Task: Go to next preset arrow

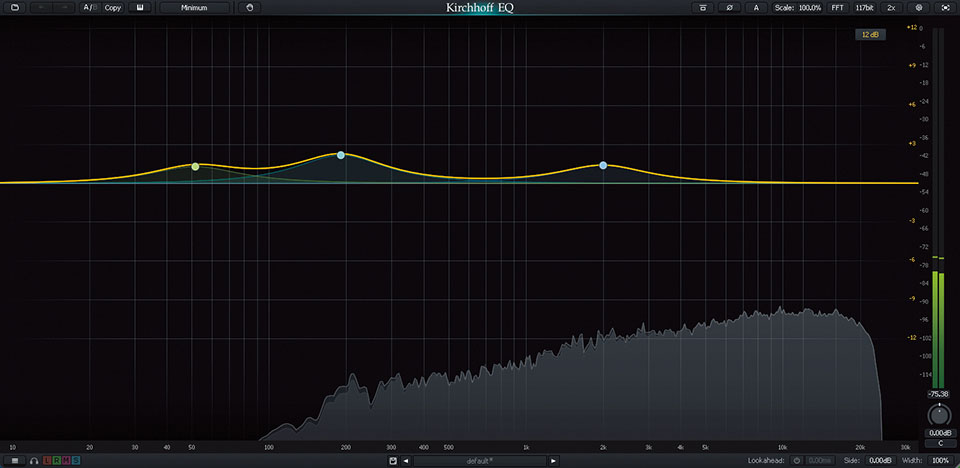Action: [553, 460]
